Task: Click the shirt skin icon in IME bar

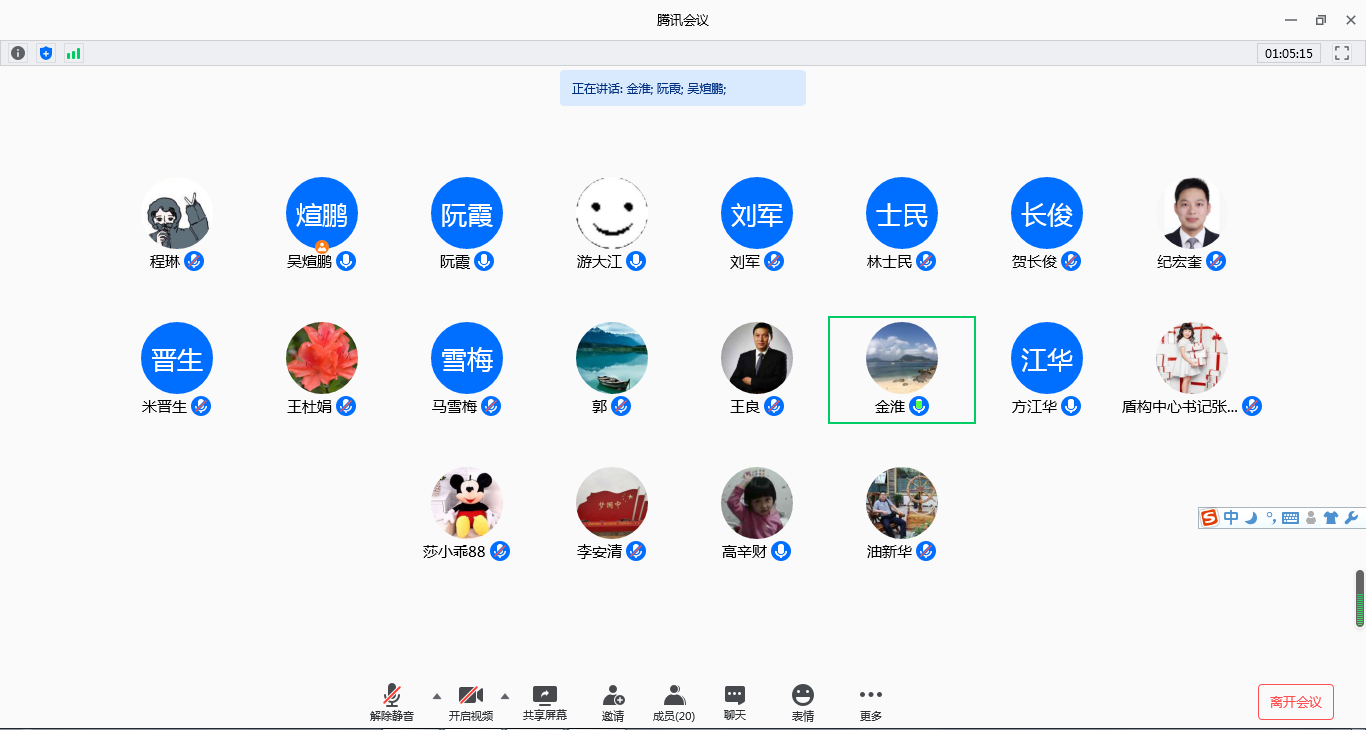Action: coord(1330,517)
